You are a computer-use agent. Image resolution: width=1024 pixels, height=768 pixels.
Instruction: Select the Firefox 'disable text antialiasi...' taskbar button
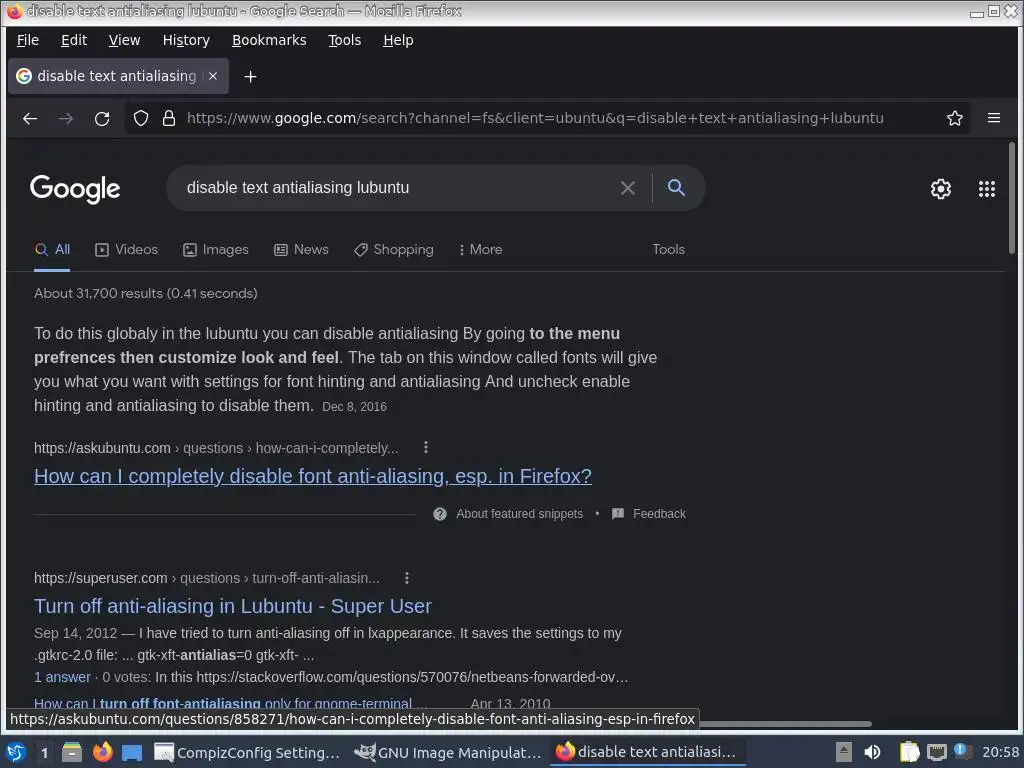(x=647, y=752)
